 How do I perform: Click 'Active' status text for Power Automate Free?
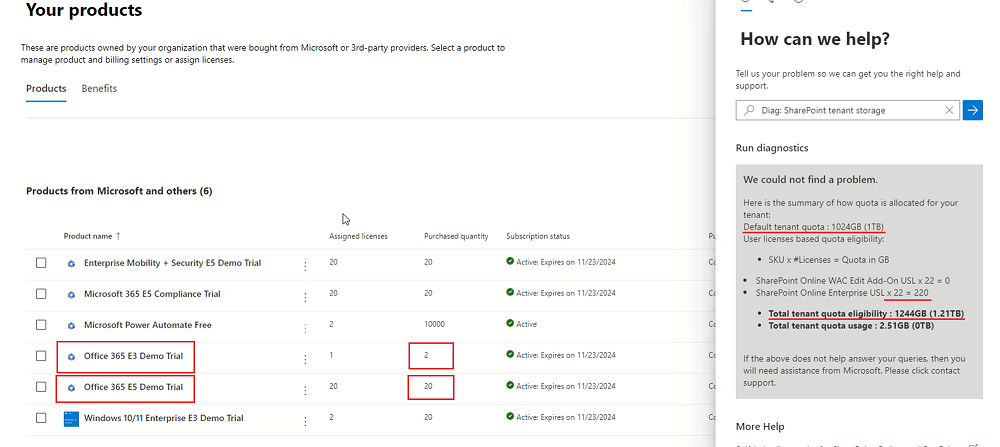click(x=526, y=325)
